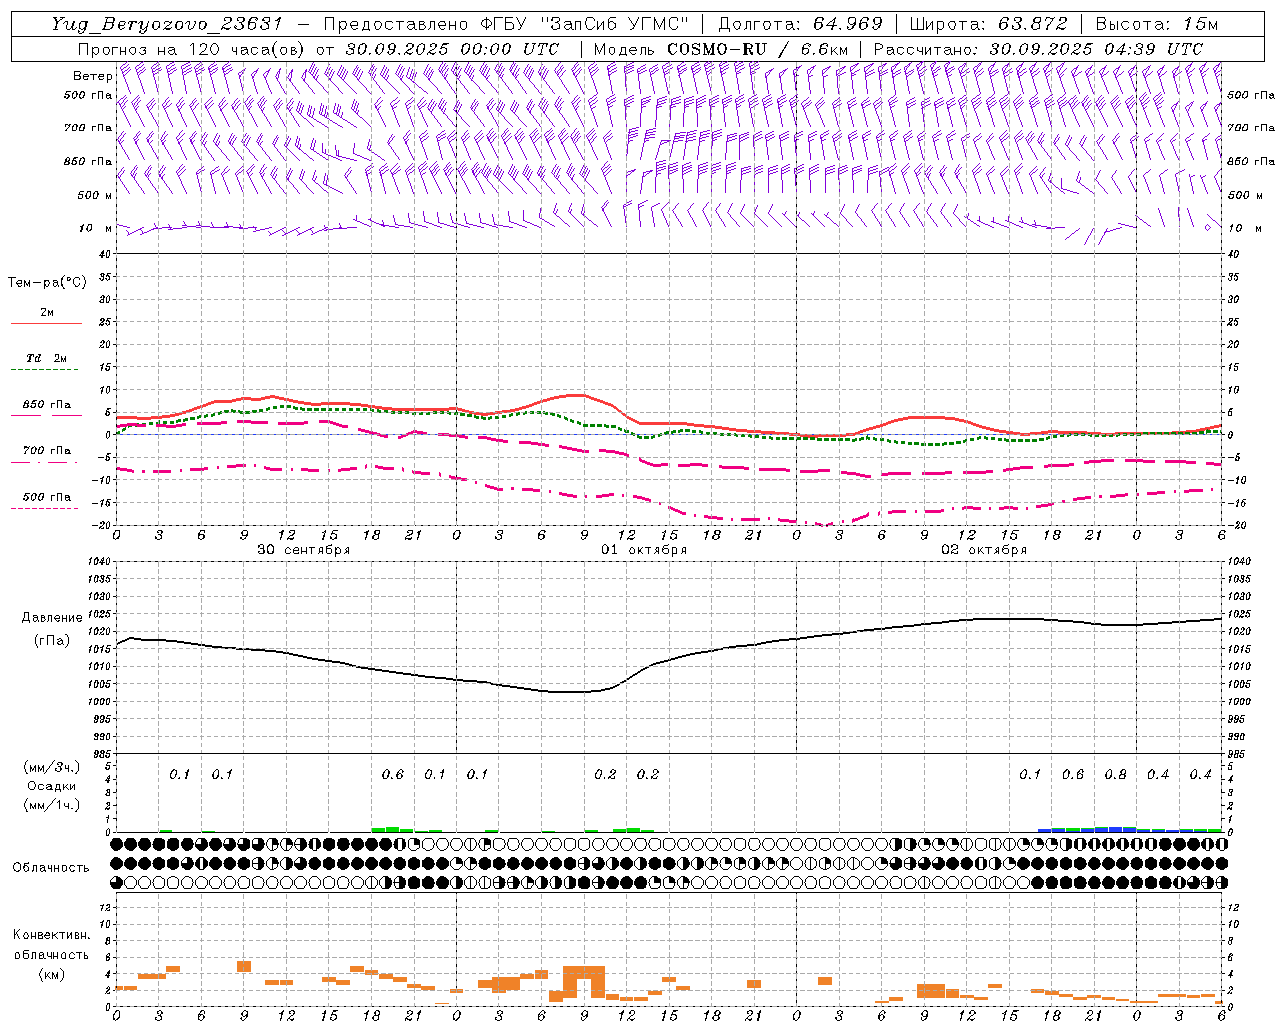The image size is (1280, 1024).
Task: Click the solid red line sample under '2м'
Action: click(46, 323)
